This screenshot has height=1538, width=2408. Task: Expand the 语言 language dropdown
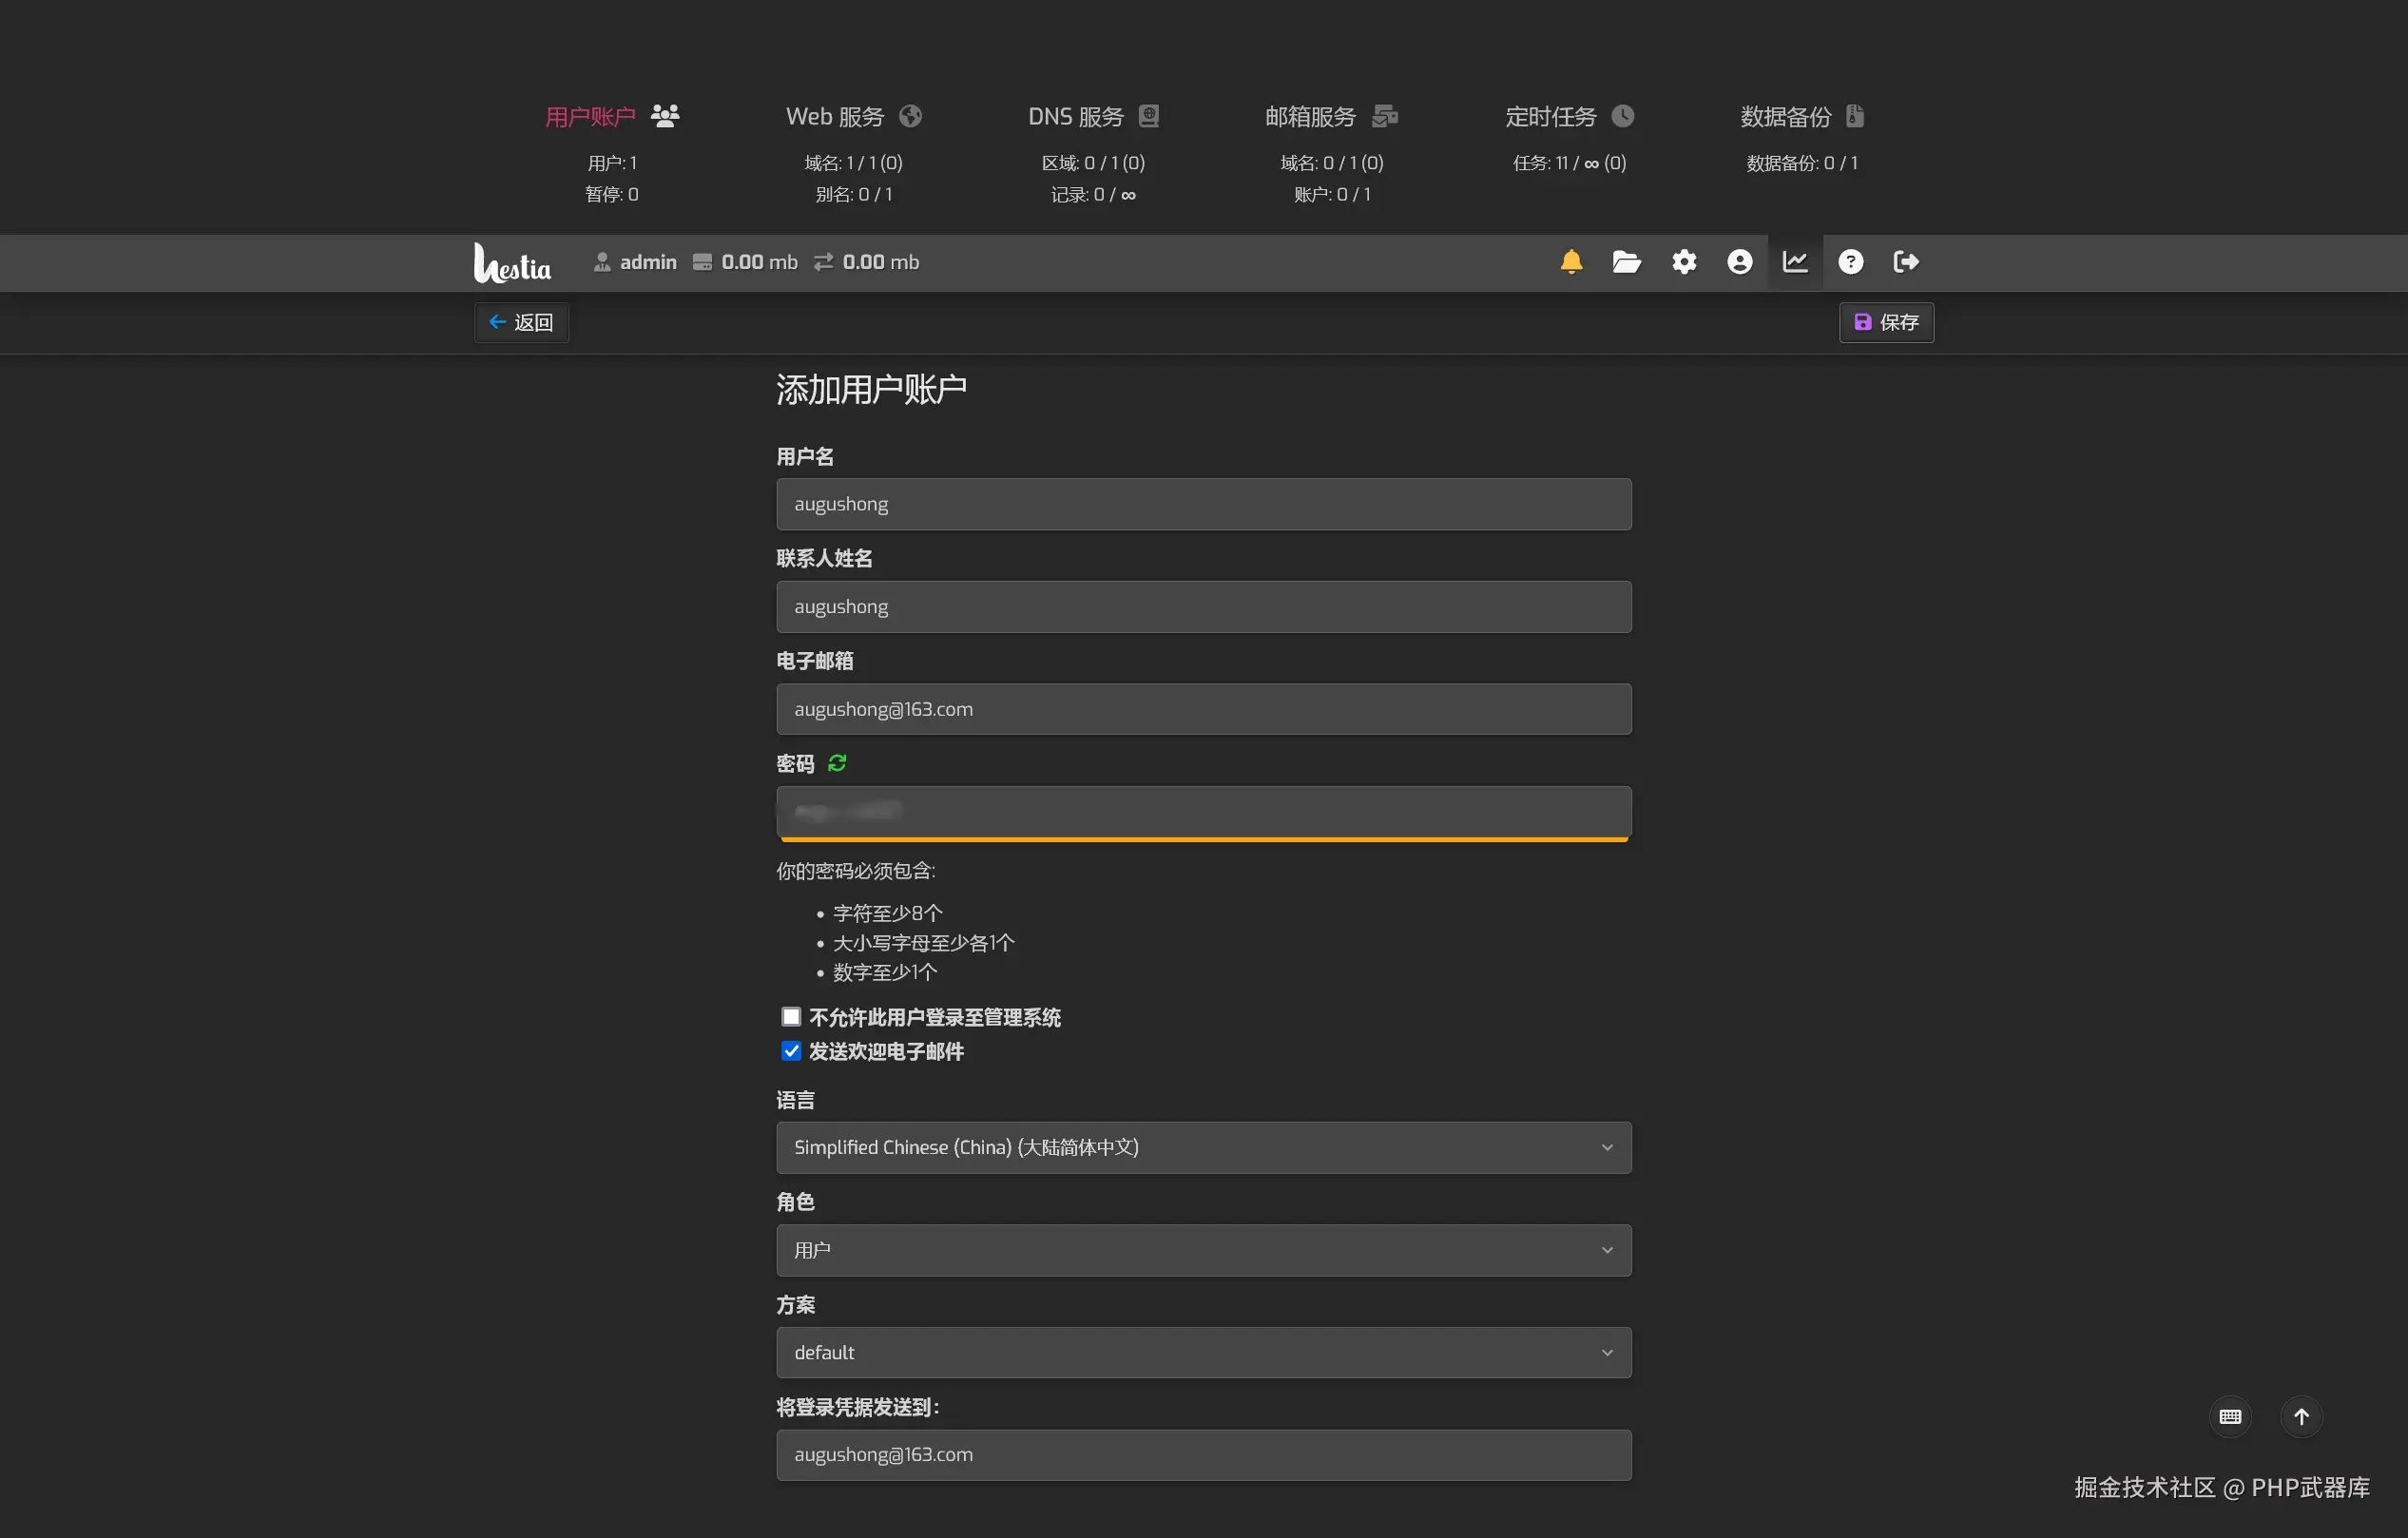coord(1203,1147)
